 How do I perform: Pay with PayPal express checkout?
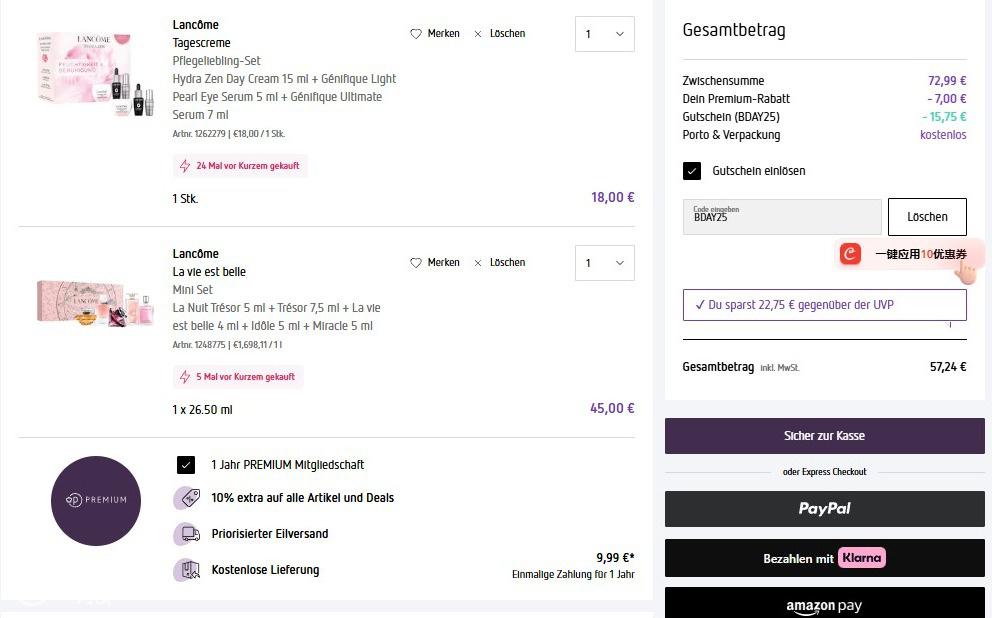824,509
